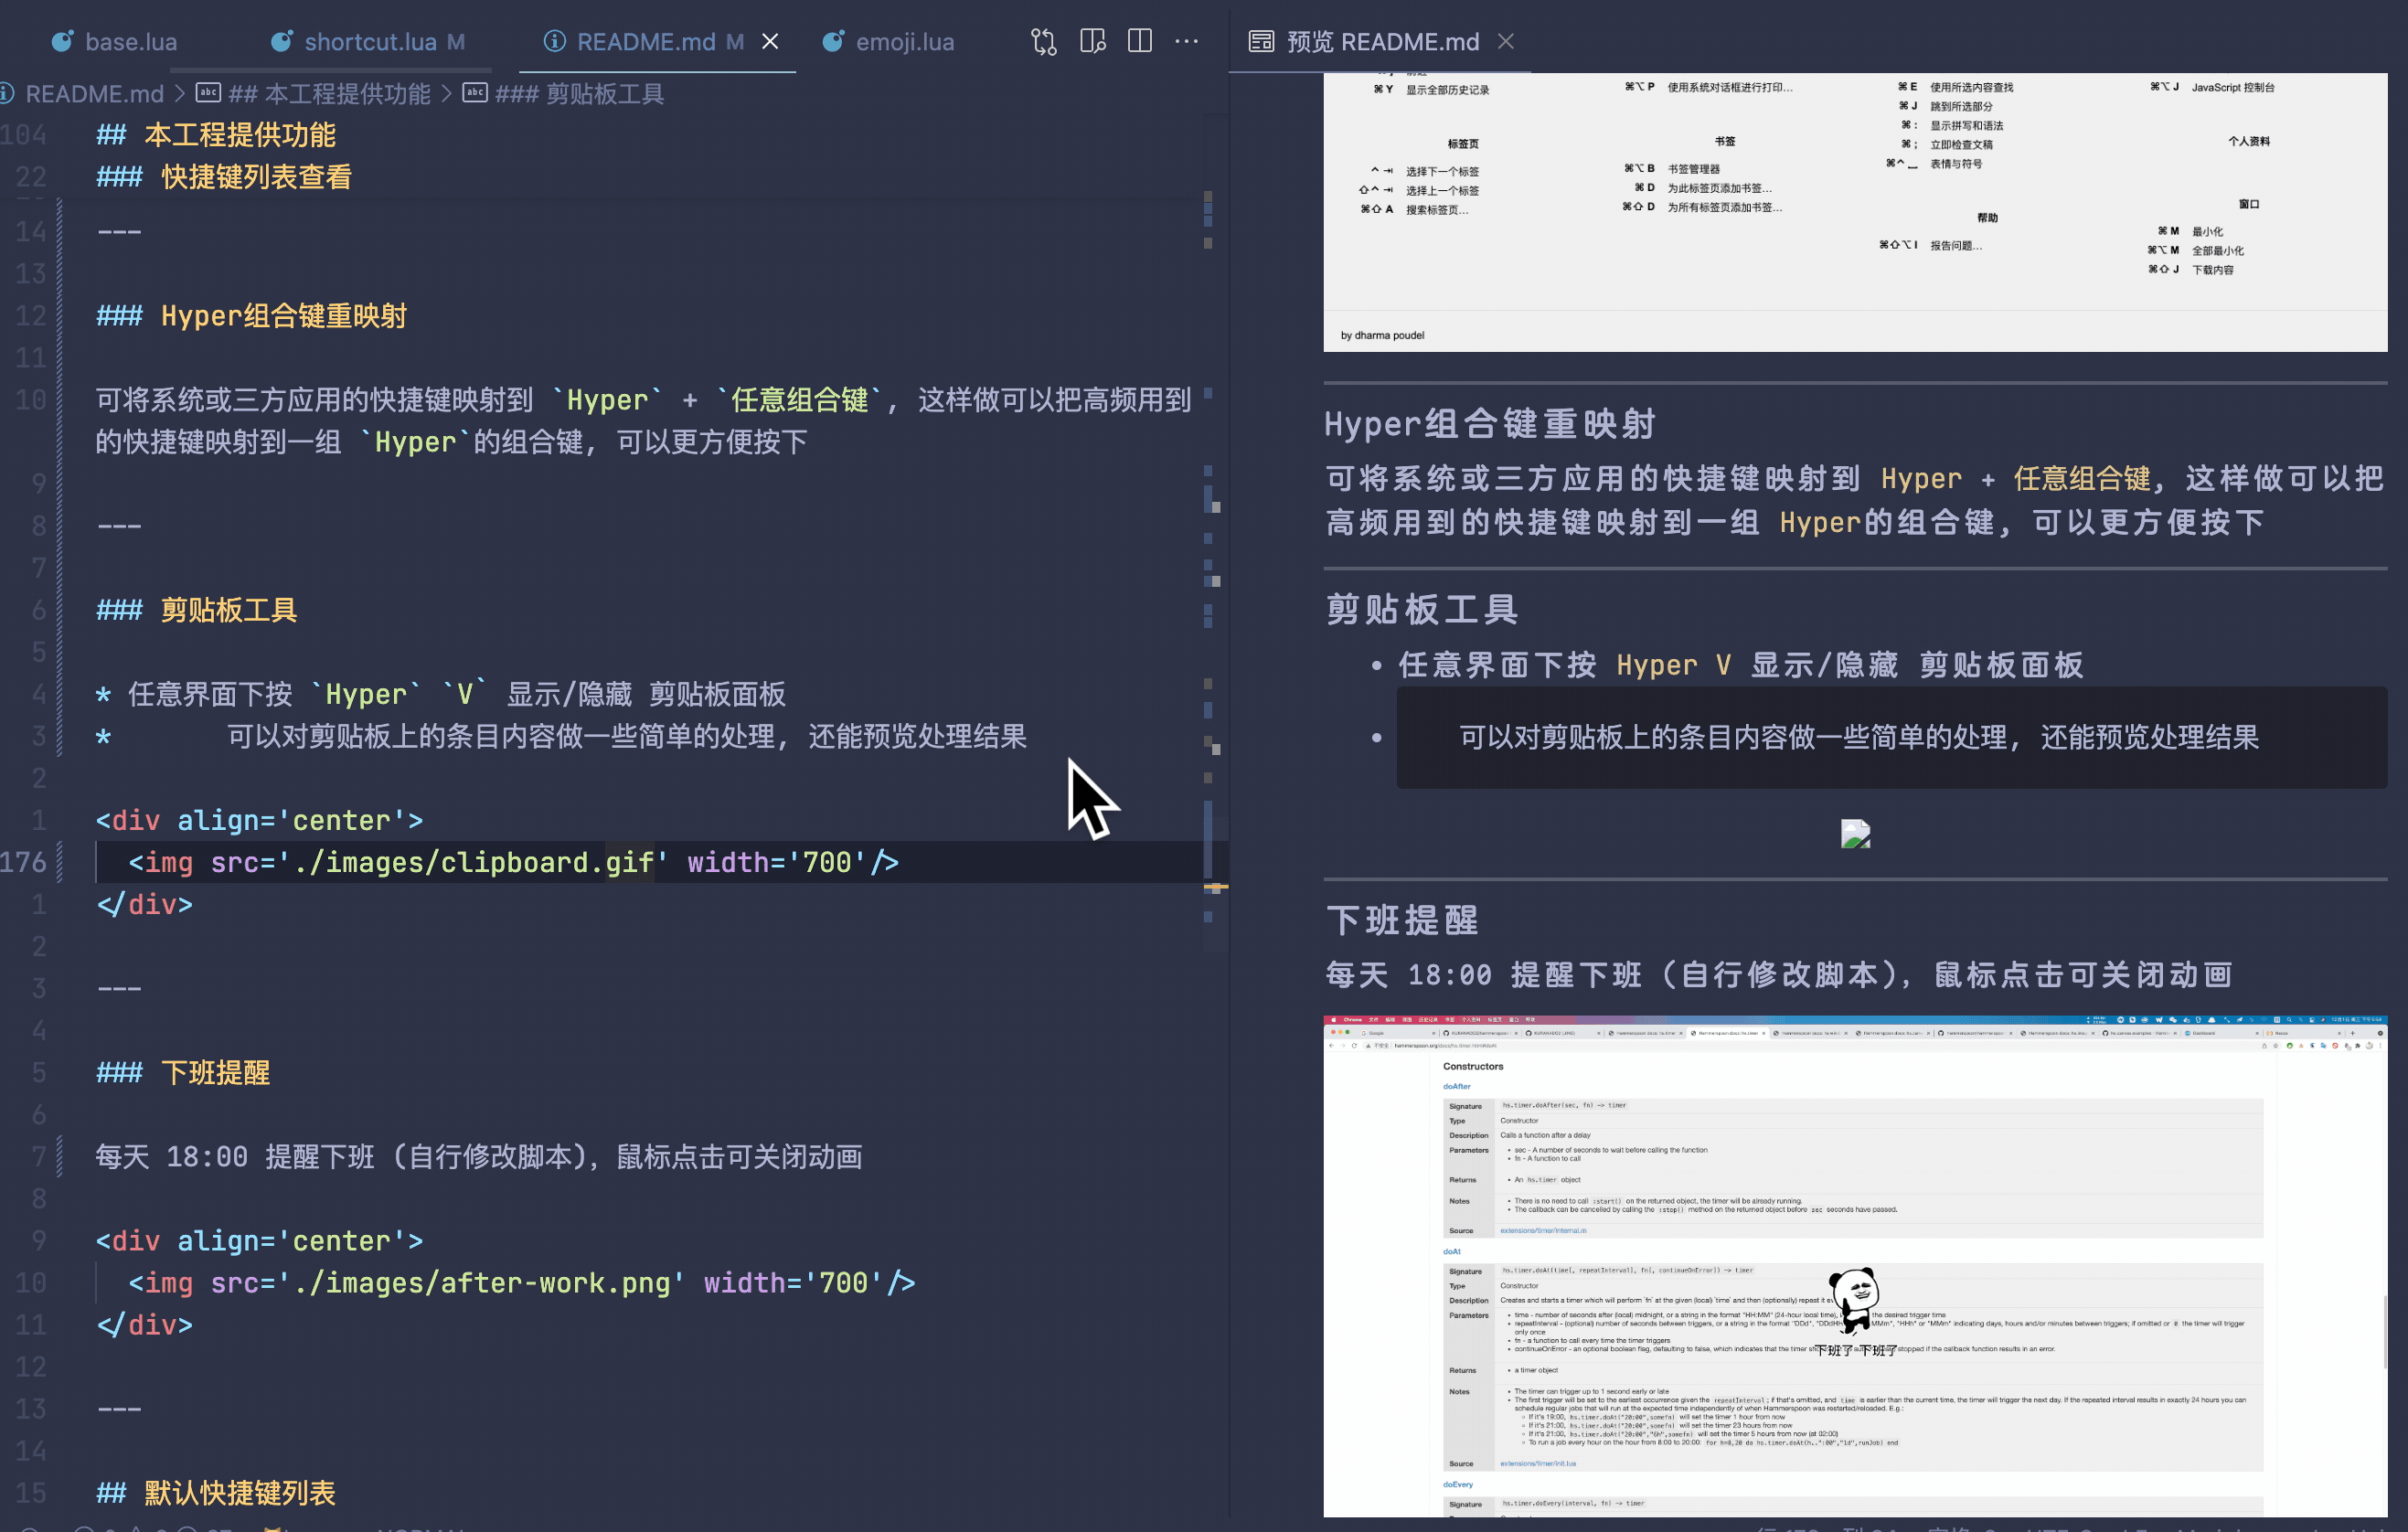
Task: Expand the '## 本工程提供功能' breadcrumb
Action: click(330, 94)
